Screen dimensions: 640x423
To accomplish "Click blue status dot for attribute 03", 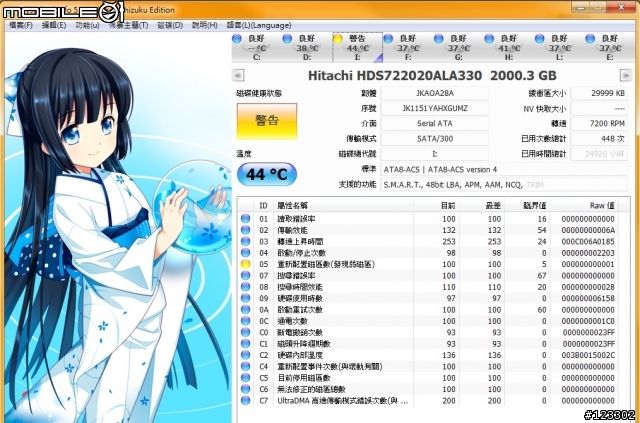I will click(245, 242).
